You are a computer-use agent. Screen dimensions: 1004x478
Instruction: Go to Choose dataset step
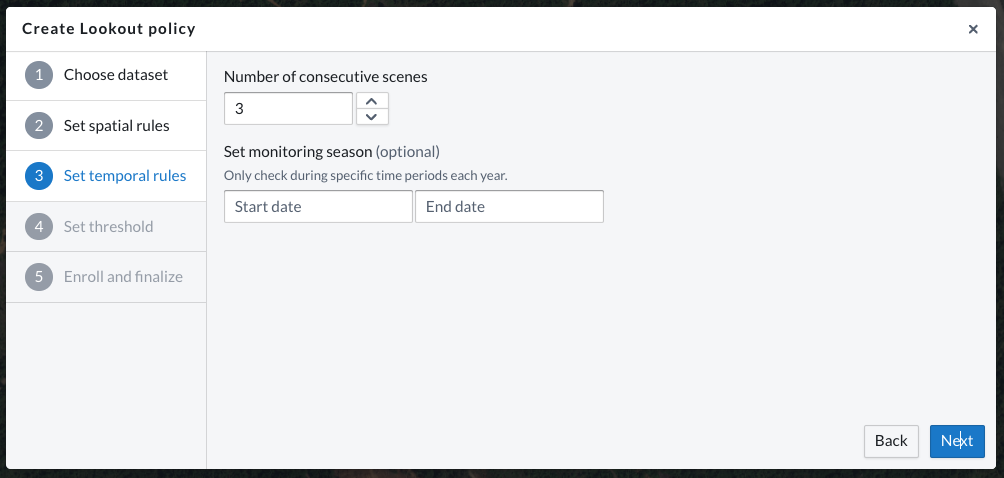coord(116,75)
